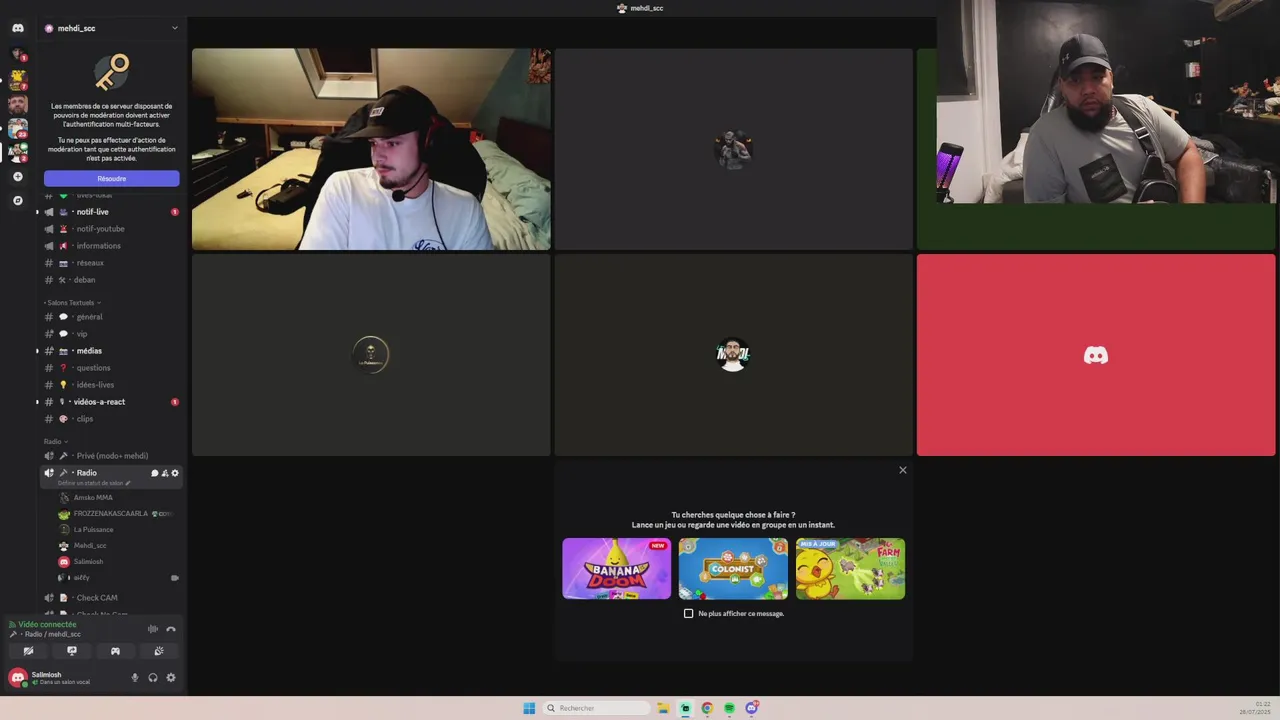The width and height of the screenshot is (1280, 720).
Task: Open server icon with 23 notification badge
Action: 17,128
